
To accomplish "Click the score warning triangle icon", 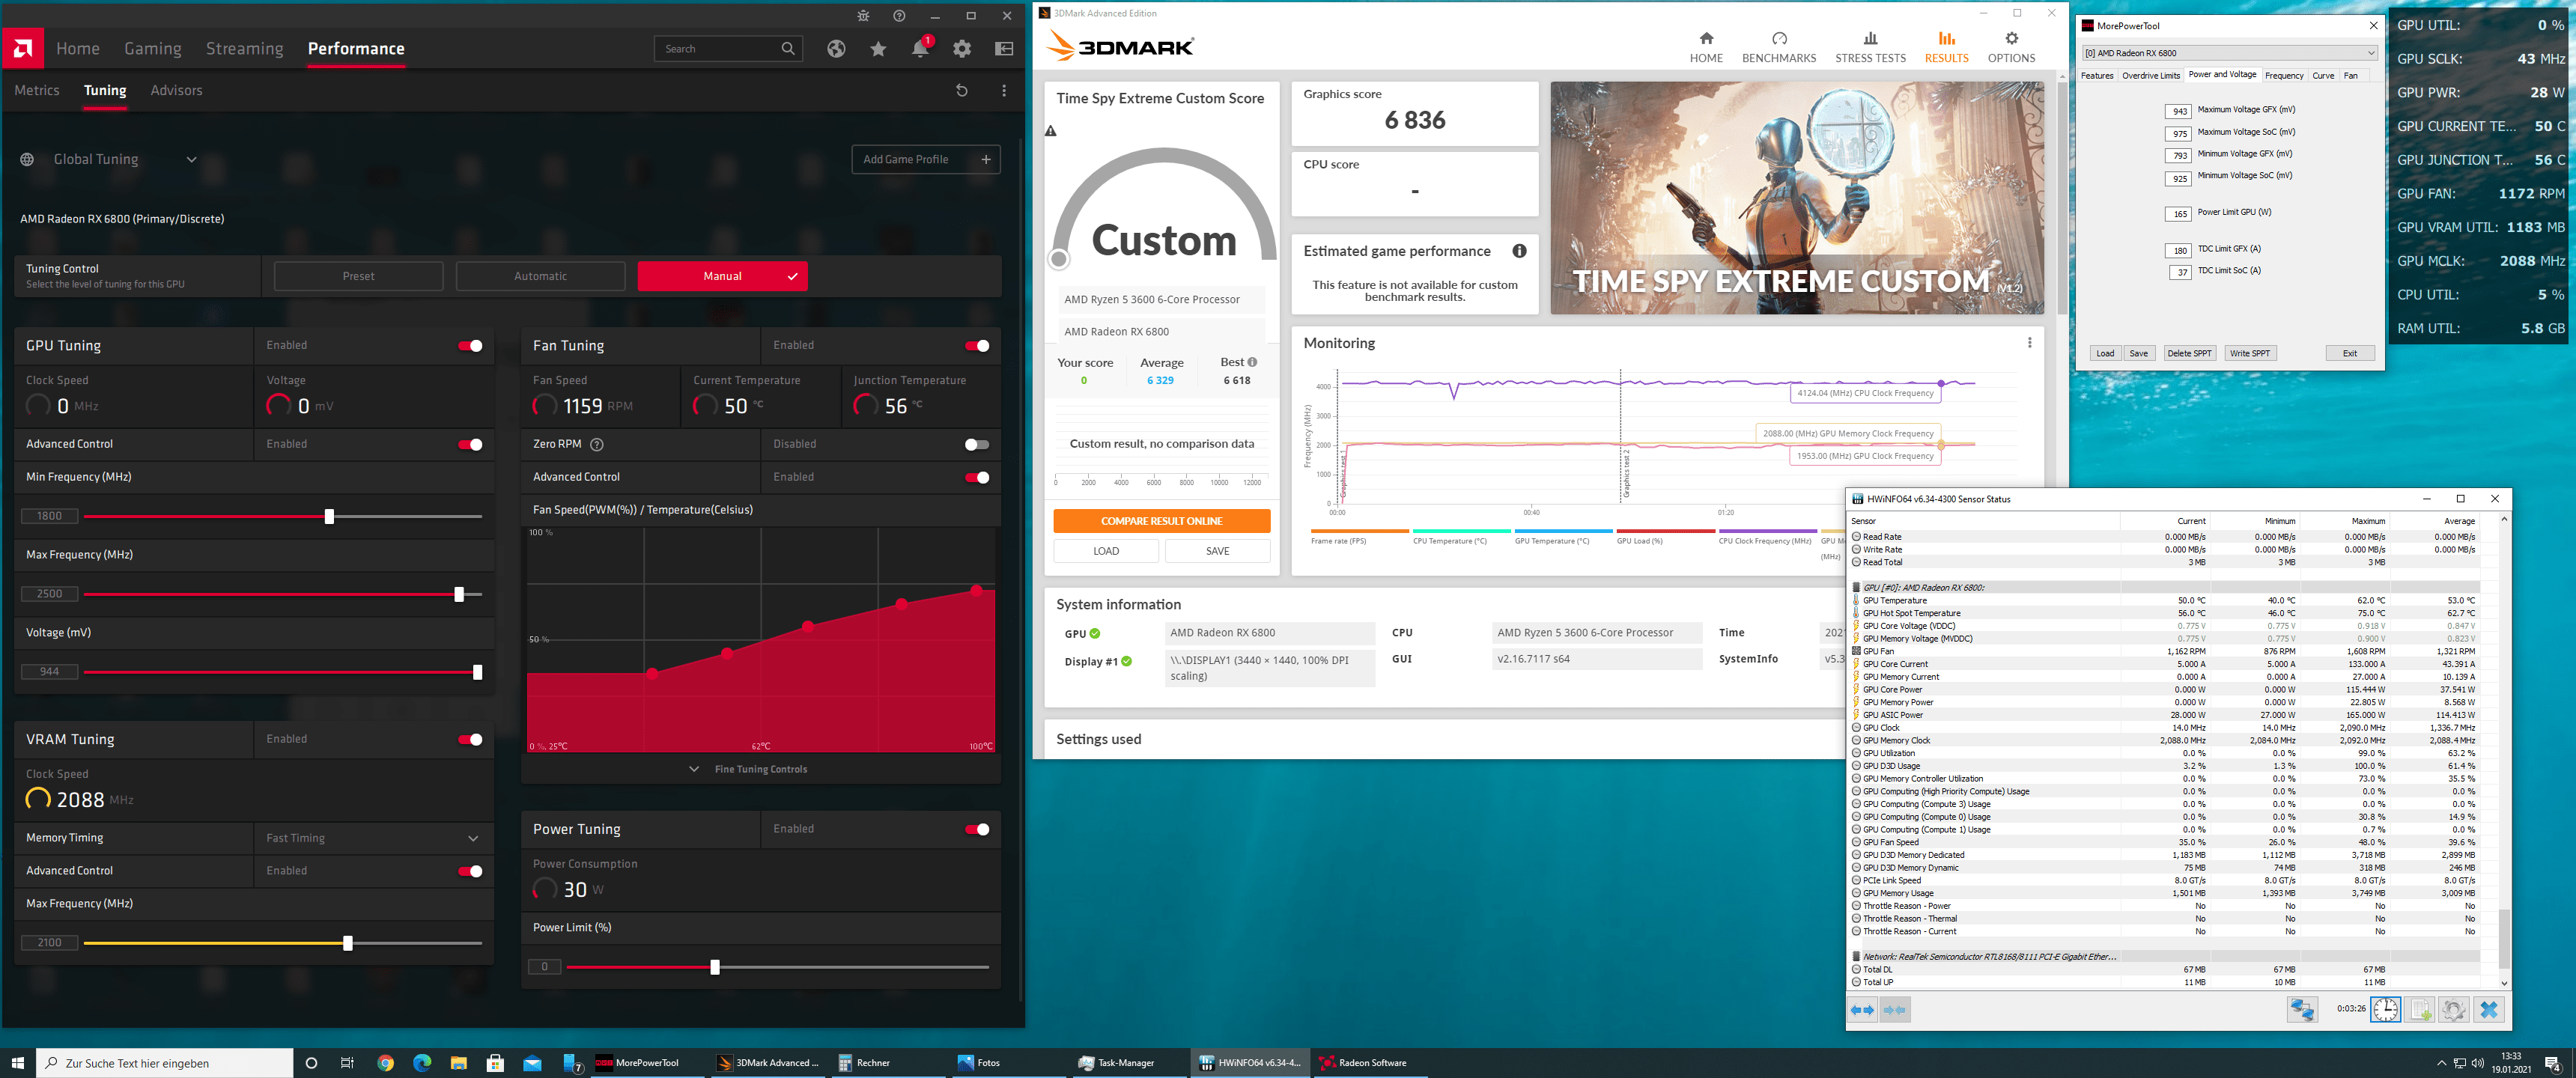I will click(x=1051, y=131).
